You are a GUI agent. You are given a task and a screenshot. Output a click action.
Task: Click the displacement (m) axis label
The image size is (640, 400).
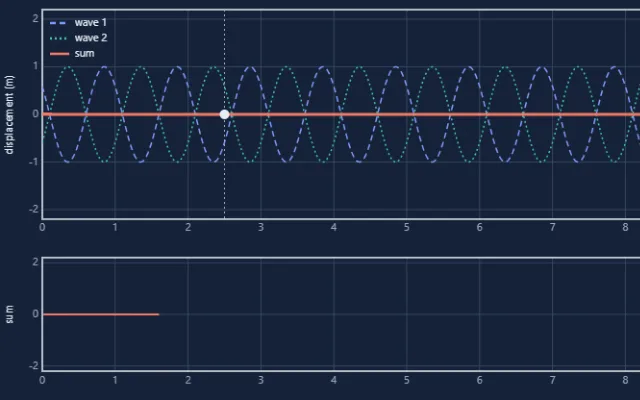point(9,115)
